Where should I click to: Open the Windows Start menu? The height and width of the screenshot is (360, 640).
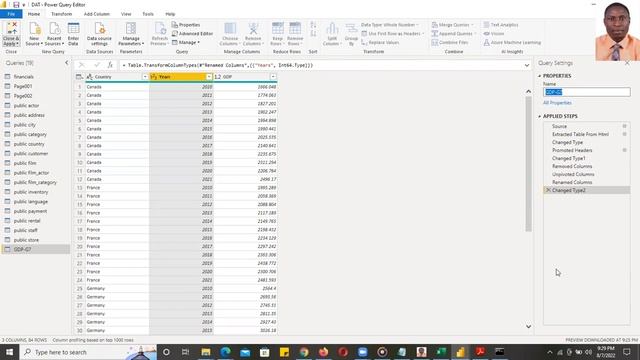9,352
